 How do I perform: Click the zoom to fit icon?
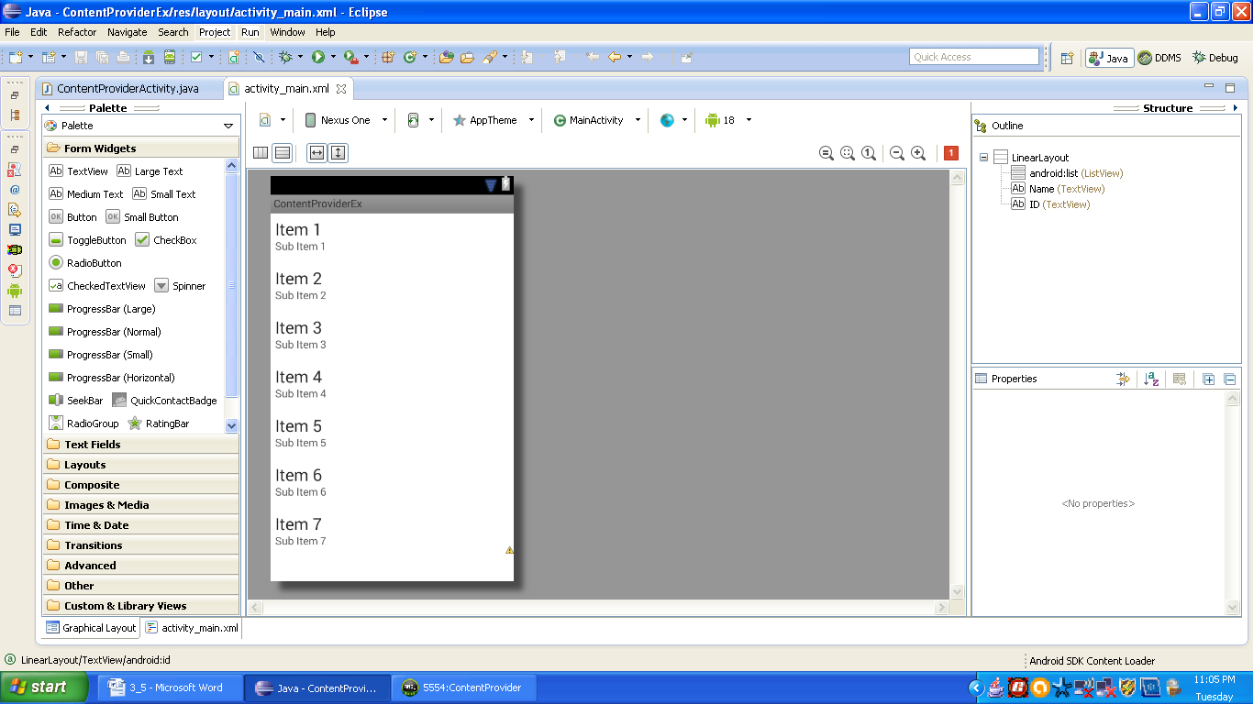(x=848, y=153)
